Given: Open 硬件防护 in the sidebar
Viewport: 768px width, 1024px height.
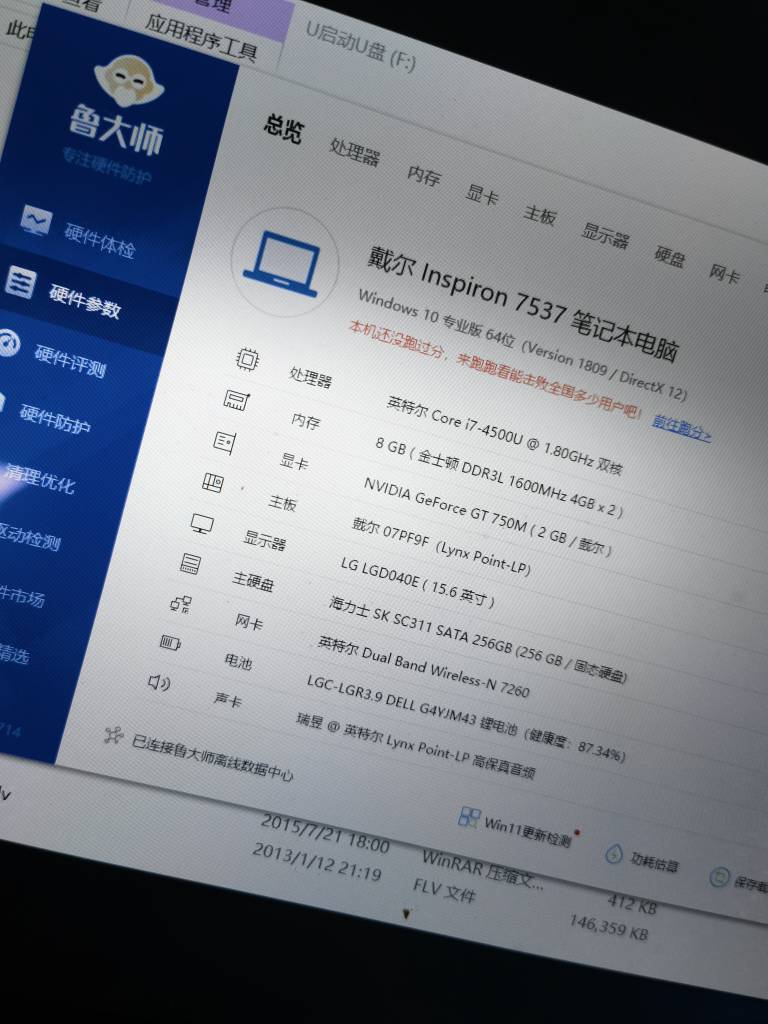Looking at the screenshot, I should click(55, 418).
